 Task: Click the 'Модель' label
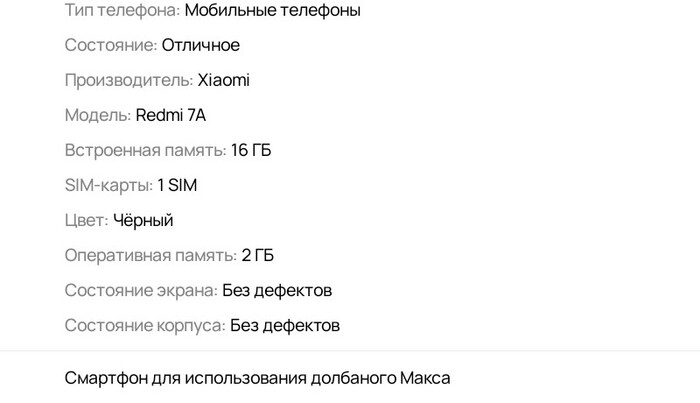[97, 115]
